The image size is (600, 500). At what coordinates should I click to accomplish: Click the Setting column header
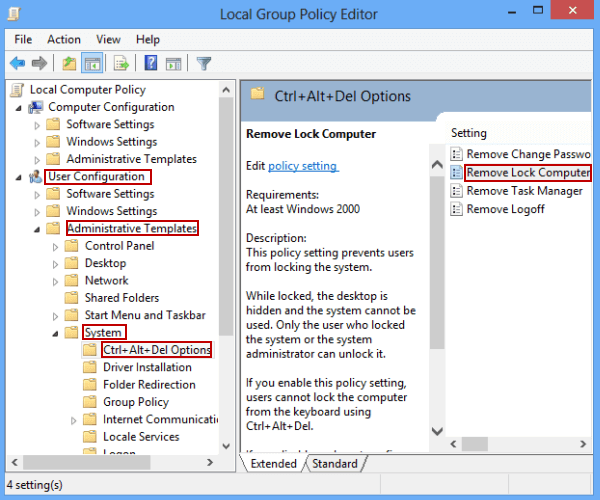pos(469,133)
